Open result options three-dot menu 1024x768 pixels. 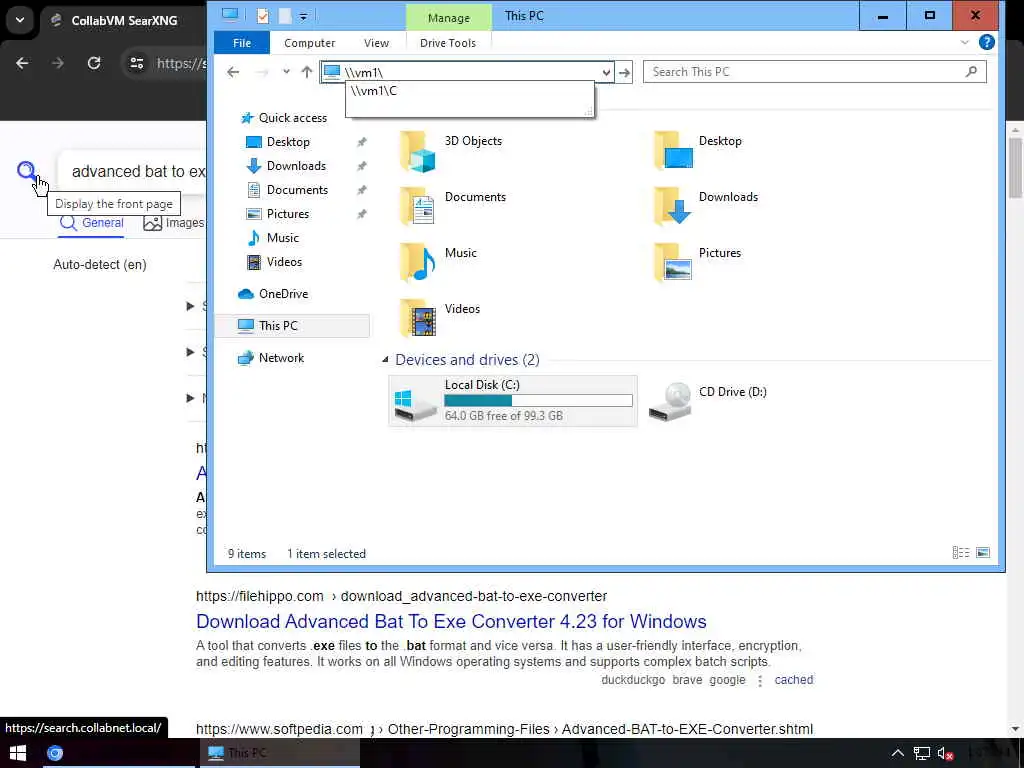click(x=760, y=680)
